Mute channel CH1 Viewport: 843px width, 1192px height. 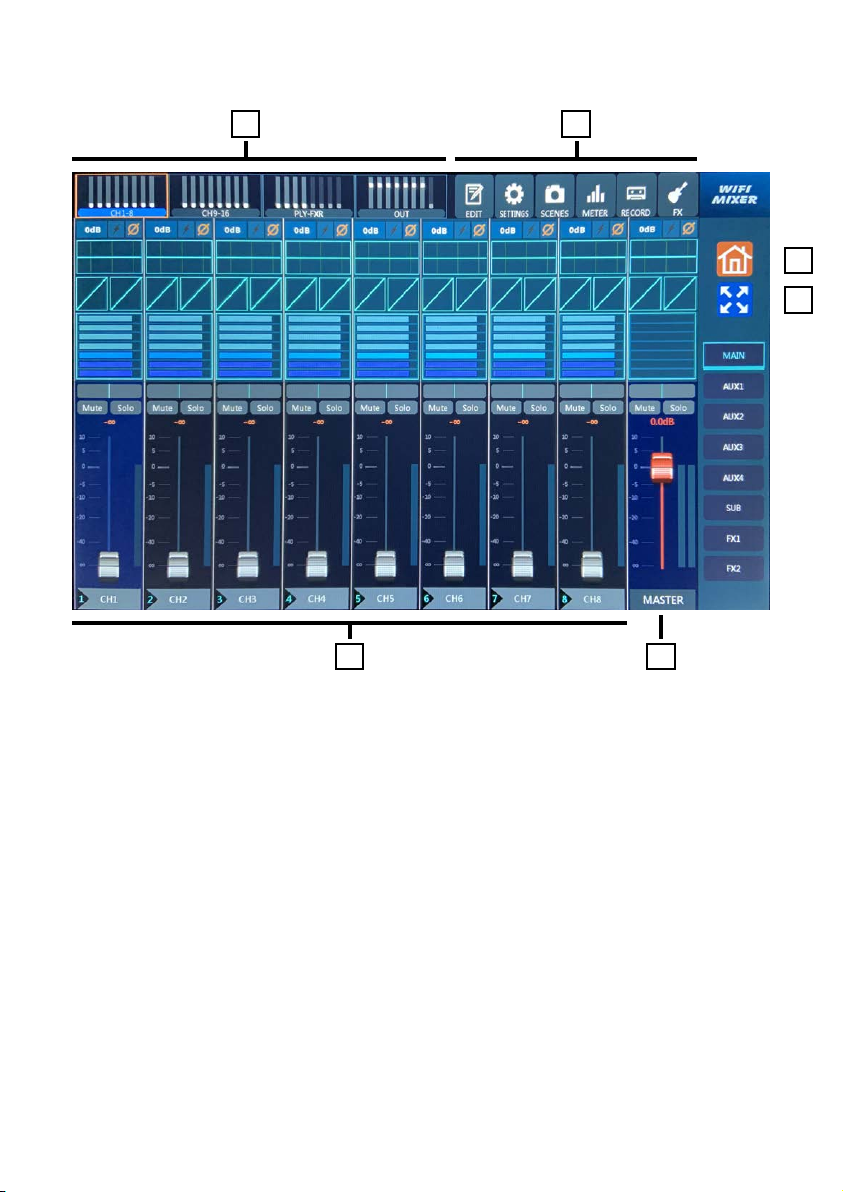coord(92,407)
